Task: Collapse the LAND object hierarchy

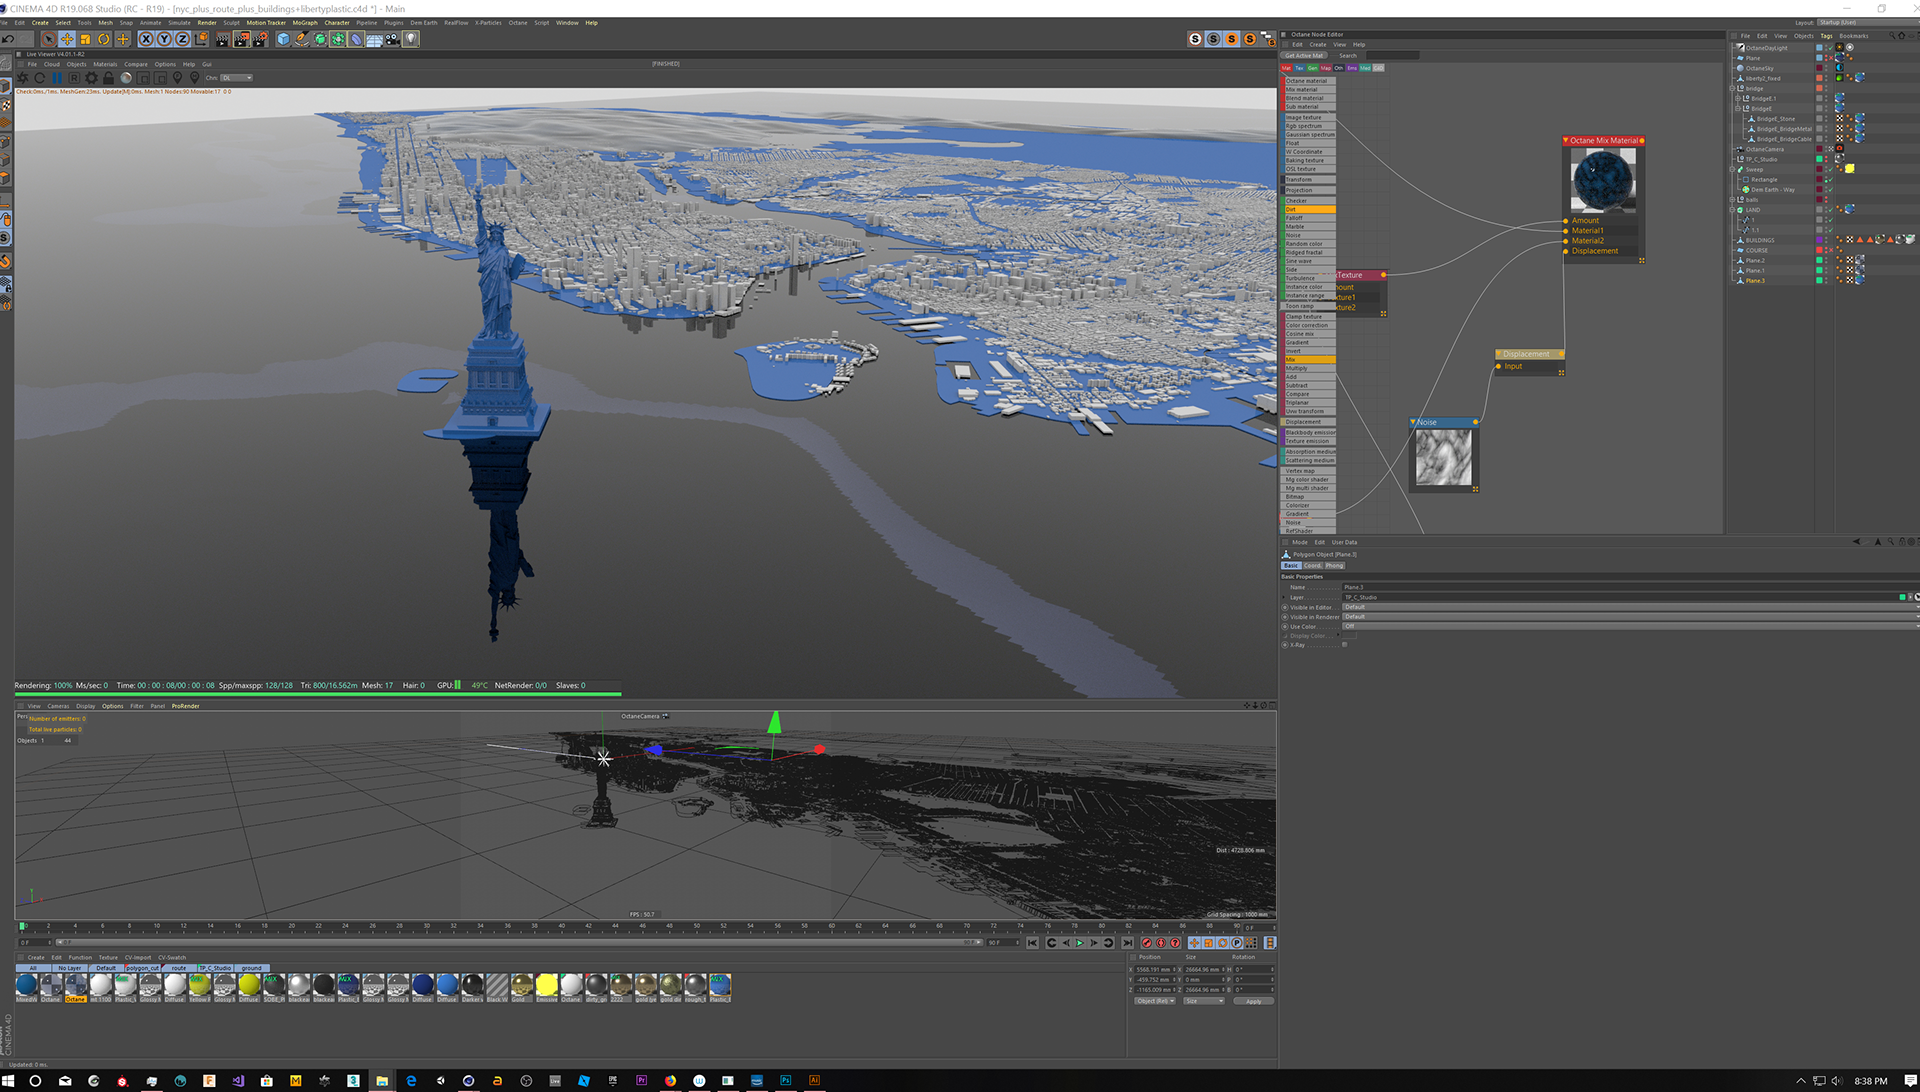Action: pos(1732,209)
